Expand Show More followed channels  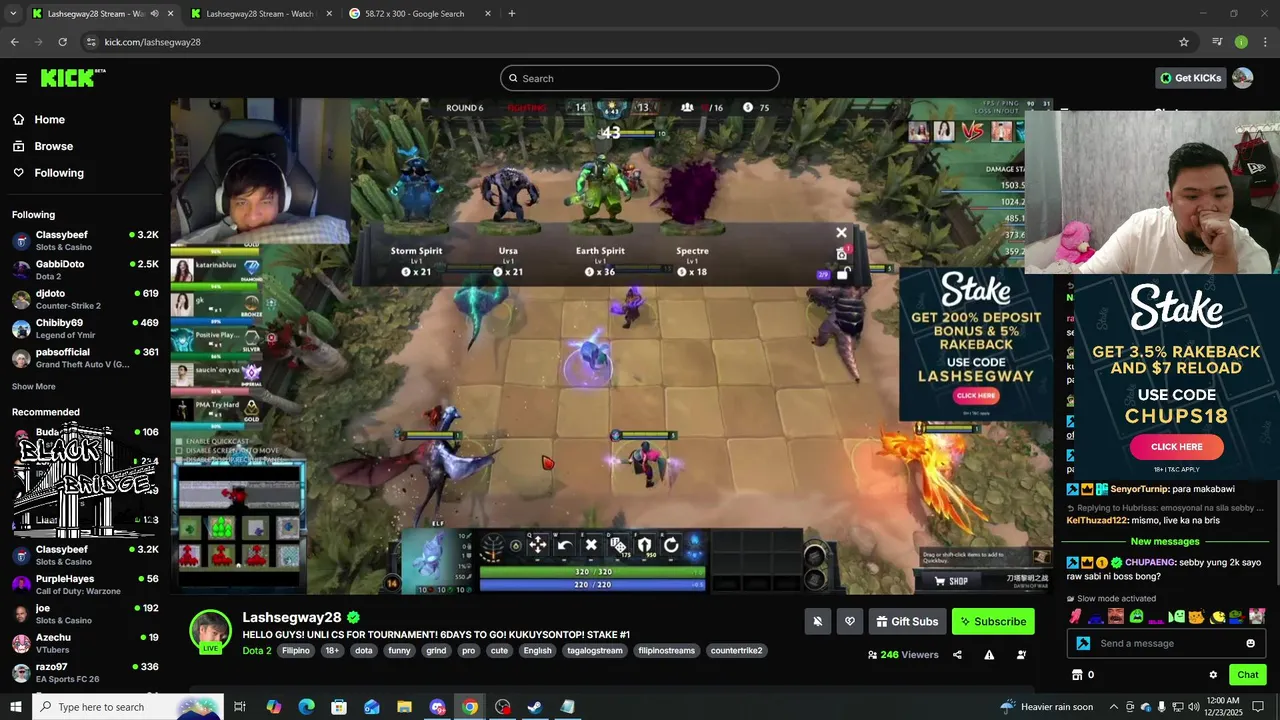(x=34, y=386)
